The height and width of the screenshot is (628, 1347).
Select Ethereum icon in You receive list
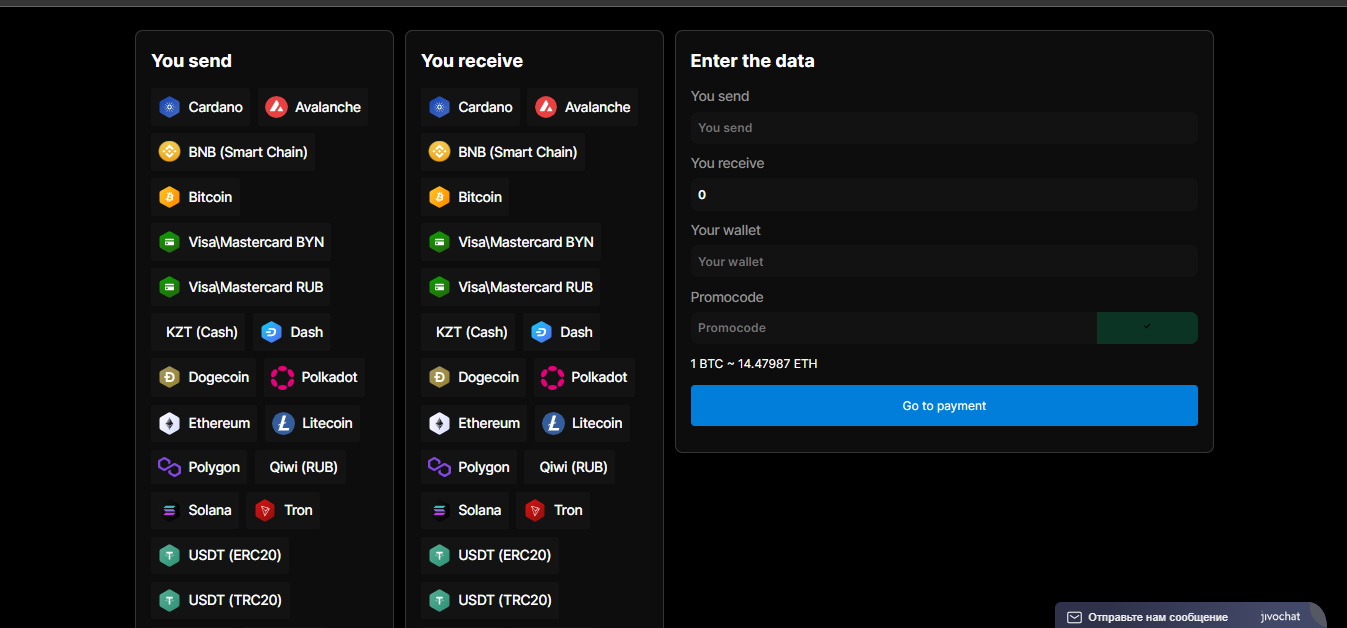point(439,423)
